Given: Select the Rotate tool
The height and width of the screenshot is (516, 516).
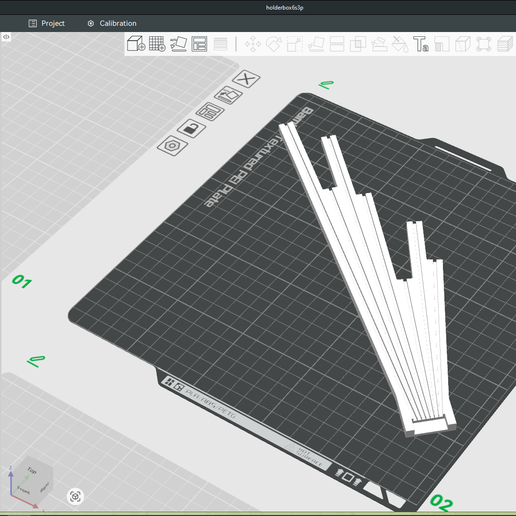Looking at the screenshot, I should click(x=274, y=44).
